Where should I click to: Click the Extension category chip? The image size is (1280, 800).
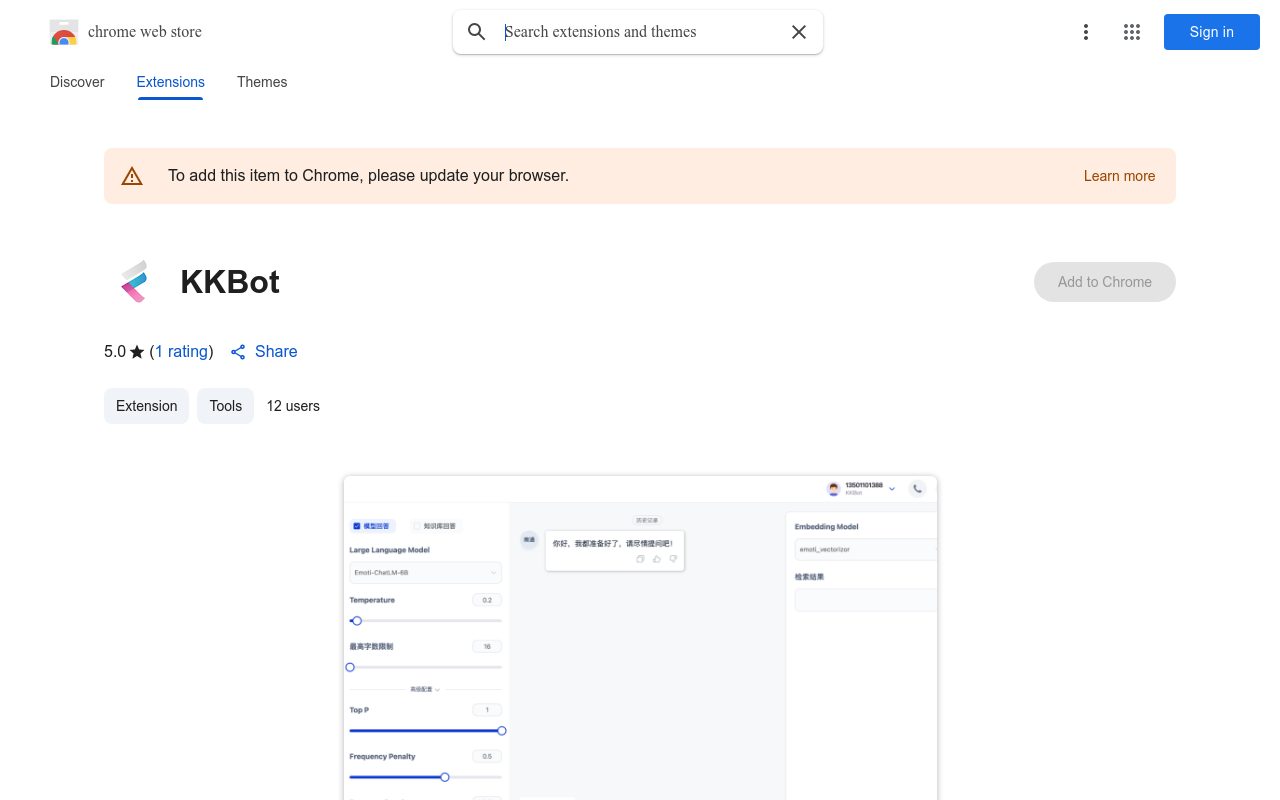146,406
